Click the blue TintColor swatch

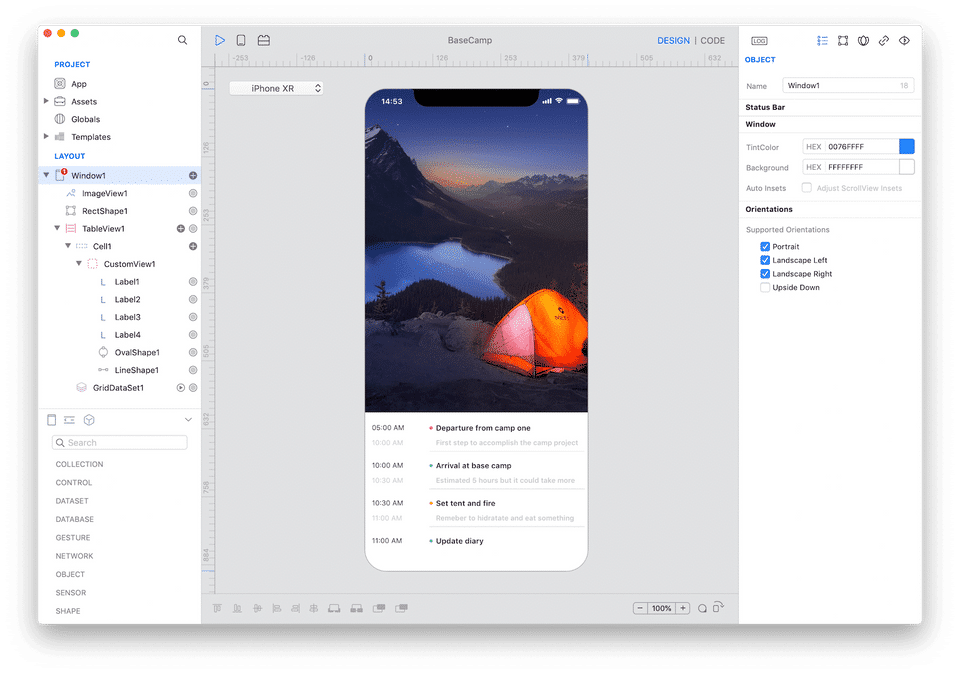[x=906, y=147]
